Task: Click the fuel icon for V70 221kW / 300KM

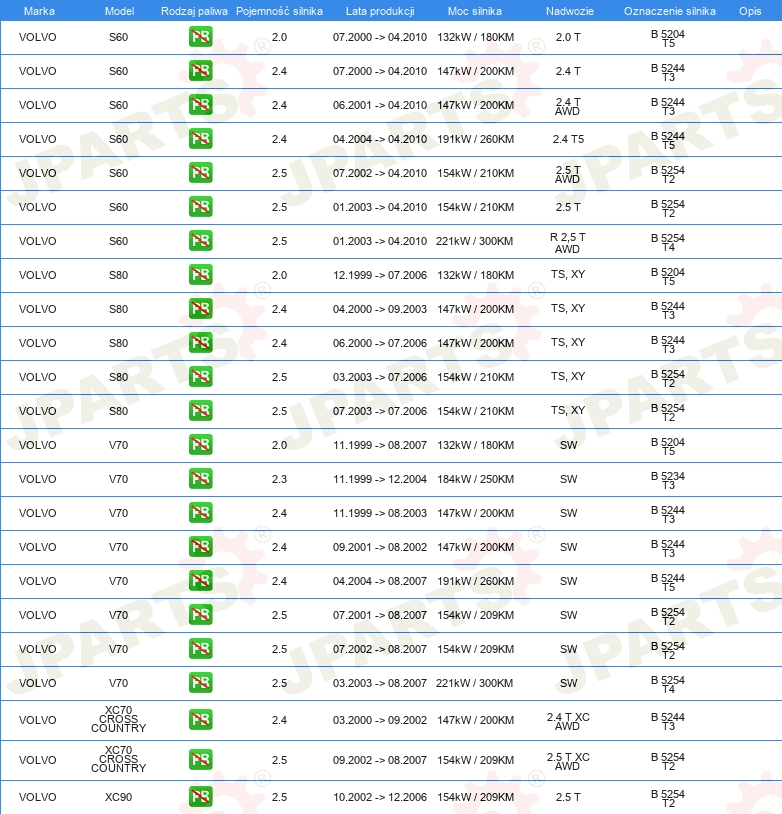Action: pos(200,683)
